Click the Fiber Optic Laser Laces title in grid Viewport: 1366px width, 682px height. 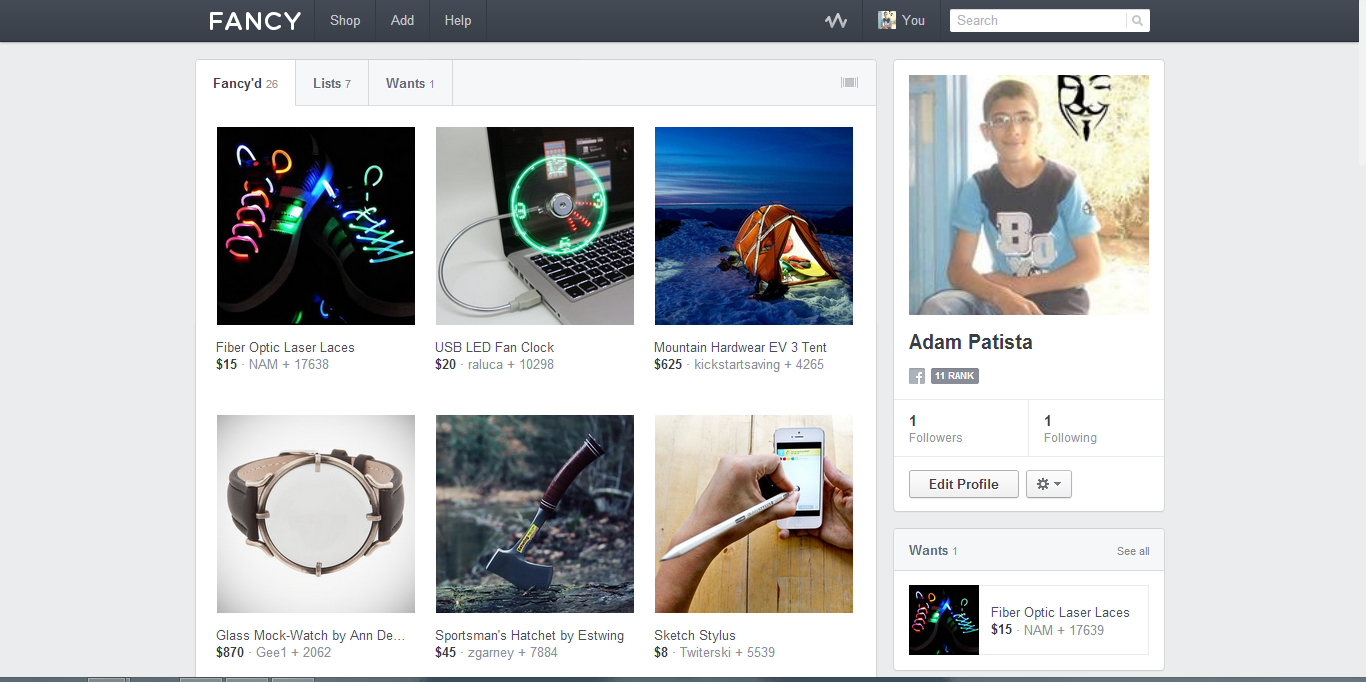coord(285,347)
